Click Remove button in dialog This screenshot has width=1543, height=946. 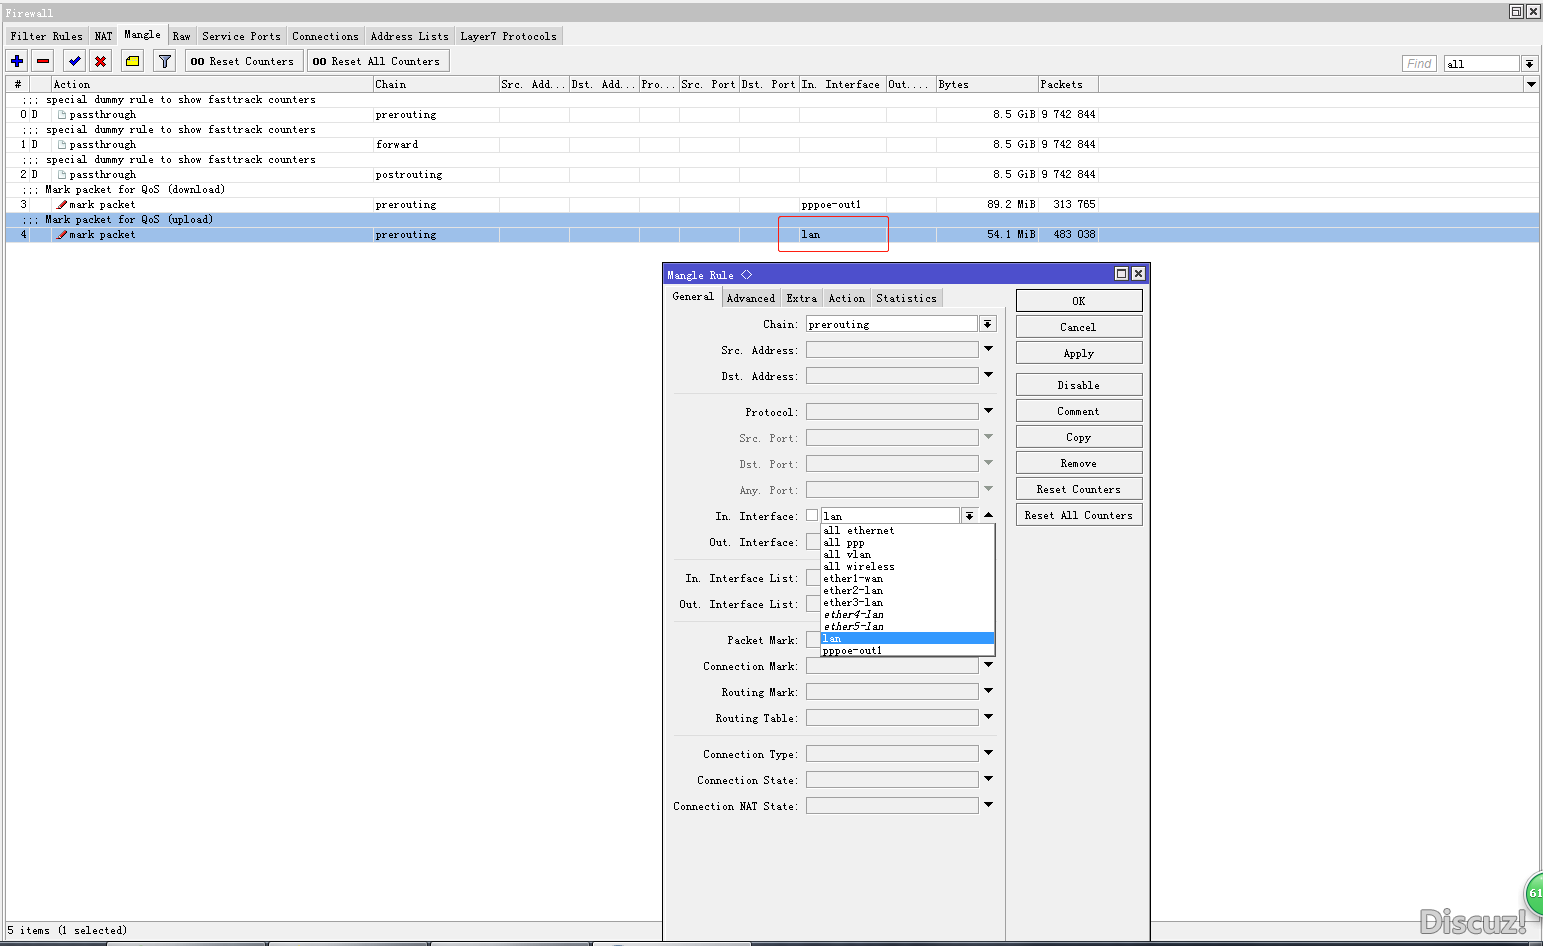pyautogui.click(x=1079, y=463)
